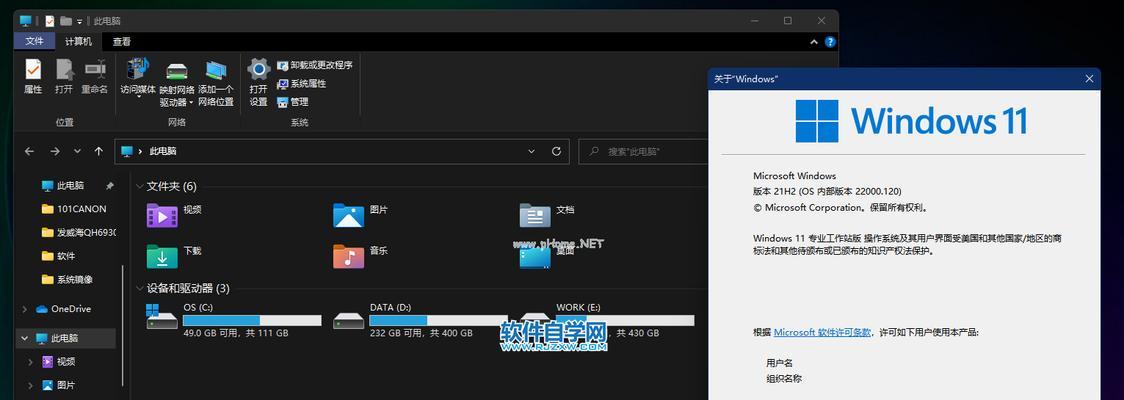Select the View (查看) ribbon tab
The height and width of the screenshot is (400, 1124).
[x=122, y=42]
